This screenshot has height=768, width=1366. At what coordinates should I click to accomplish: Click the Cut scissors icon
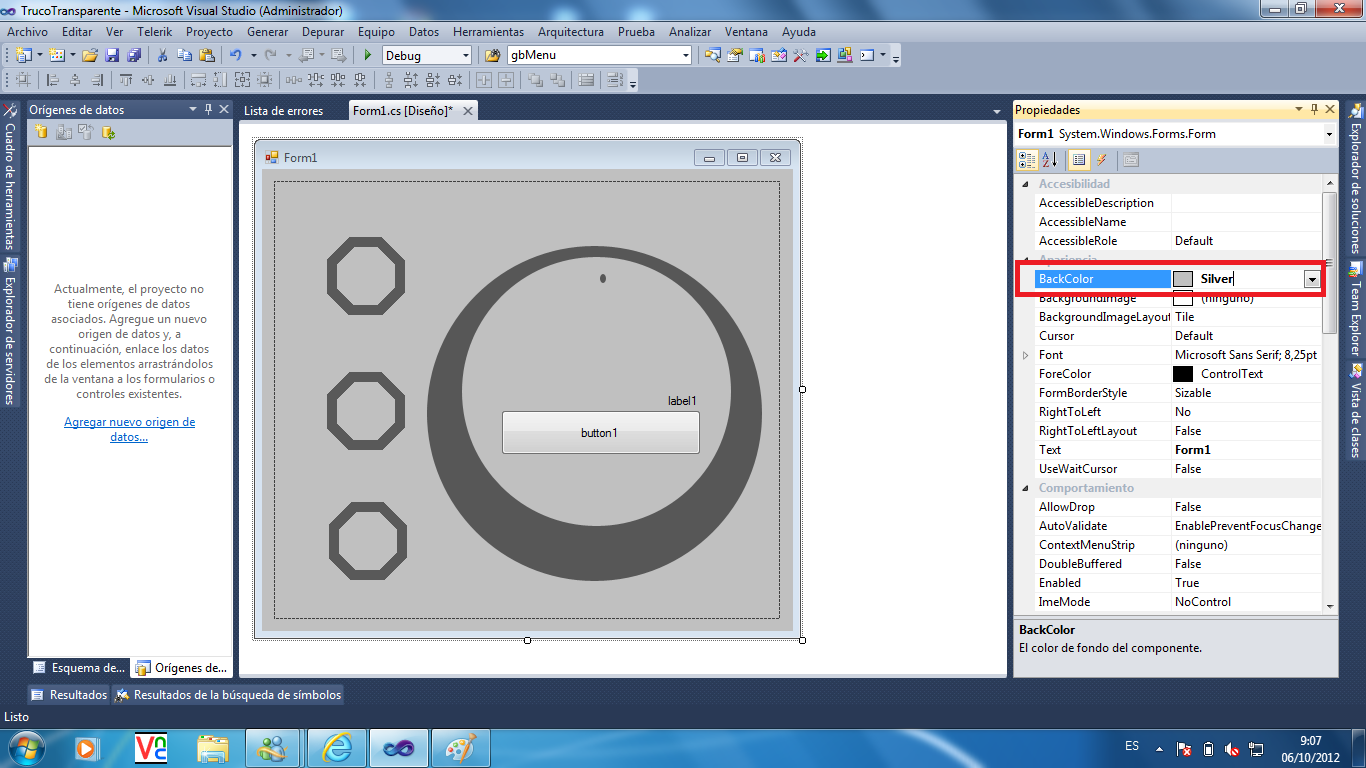(x=162, y=56)
